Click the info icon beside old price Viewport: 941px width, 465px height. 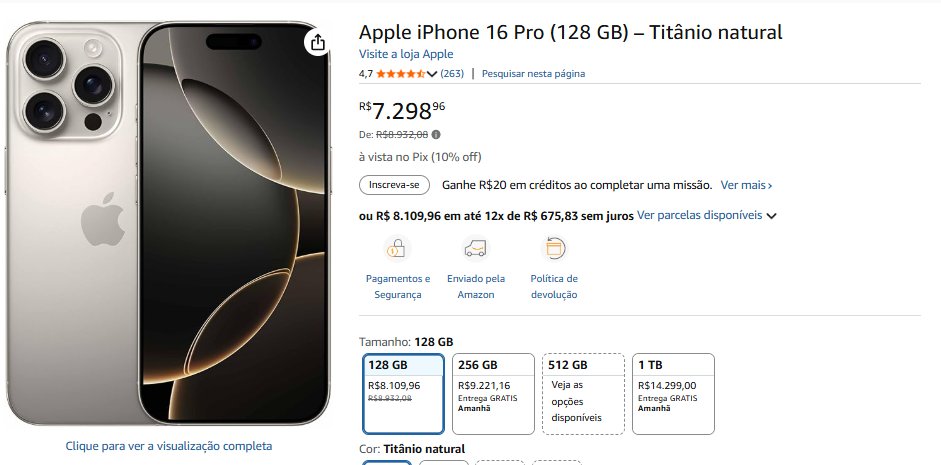point(436,134)
